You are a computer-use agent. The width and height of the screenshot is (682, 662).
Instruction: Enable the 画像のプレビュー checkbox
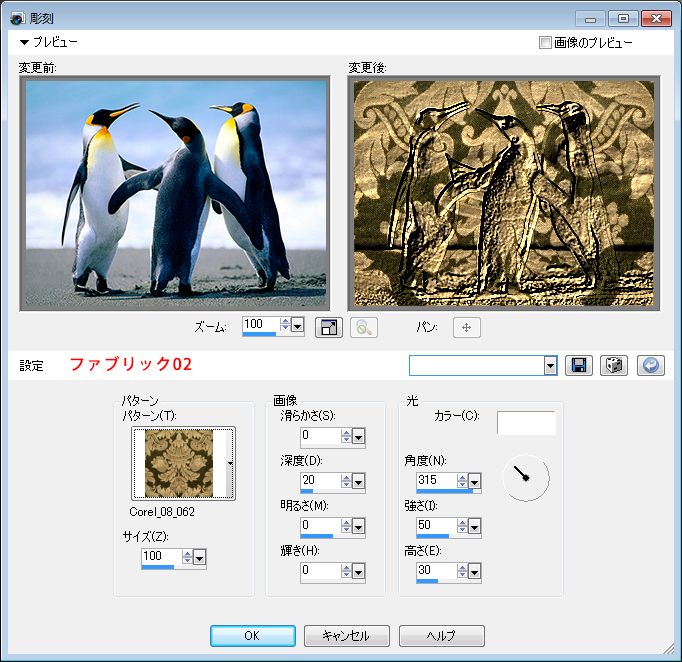[545, 43]
